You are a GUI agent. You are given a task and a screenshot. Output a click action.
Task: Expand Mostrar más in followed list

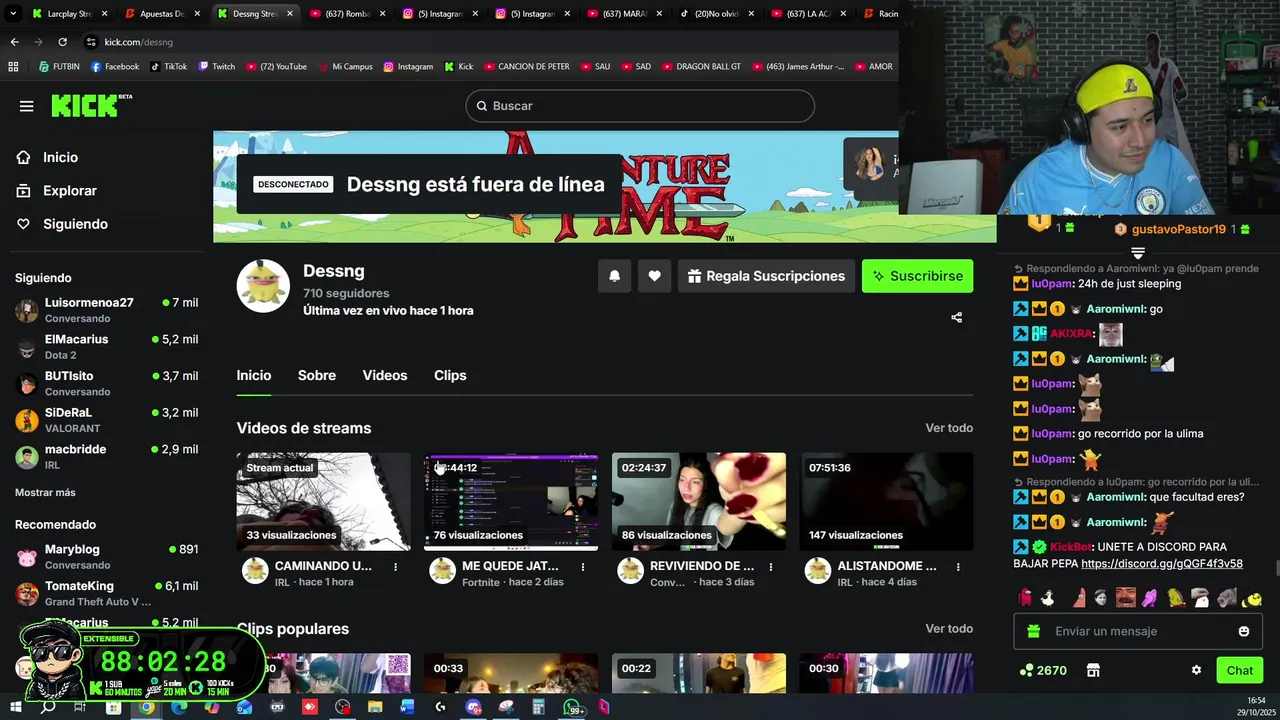click(x=45, y=492)
